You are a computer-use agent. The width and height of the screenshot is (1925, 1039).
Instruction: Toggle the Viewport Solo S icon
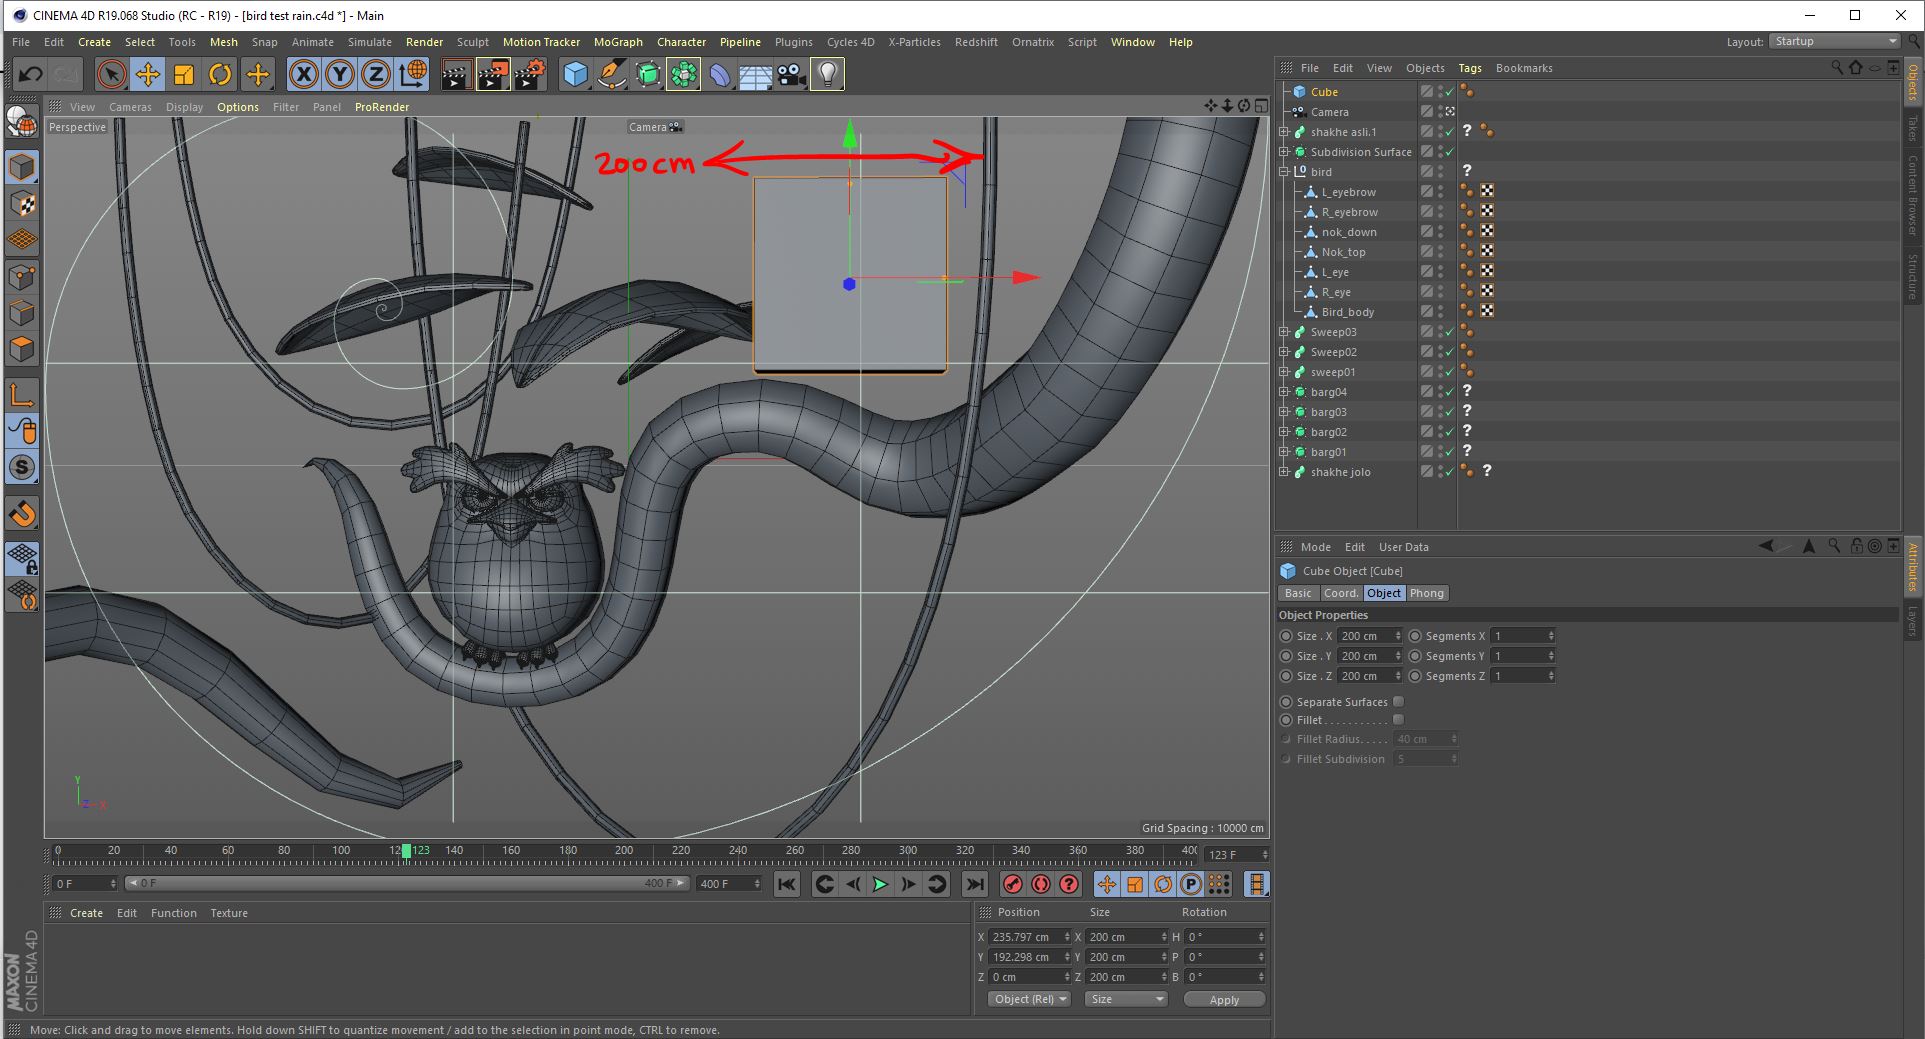tap(22, 467)
